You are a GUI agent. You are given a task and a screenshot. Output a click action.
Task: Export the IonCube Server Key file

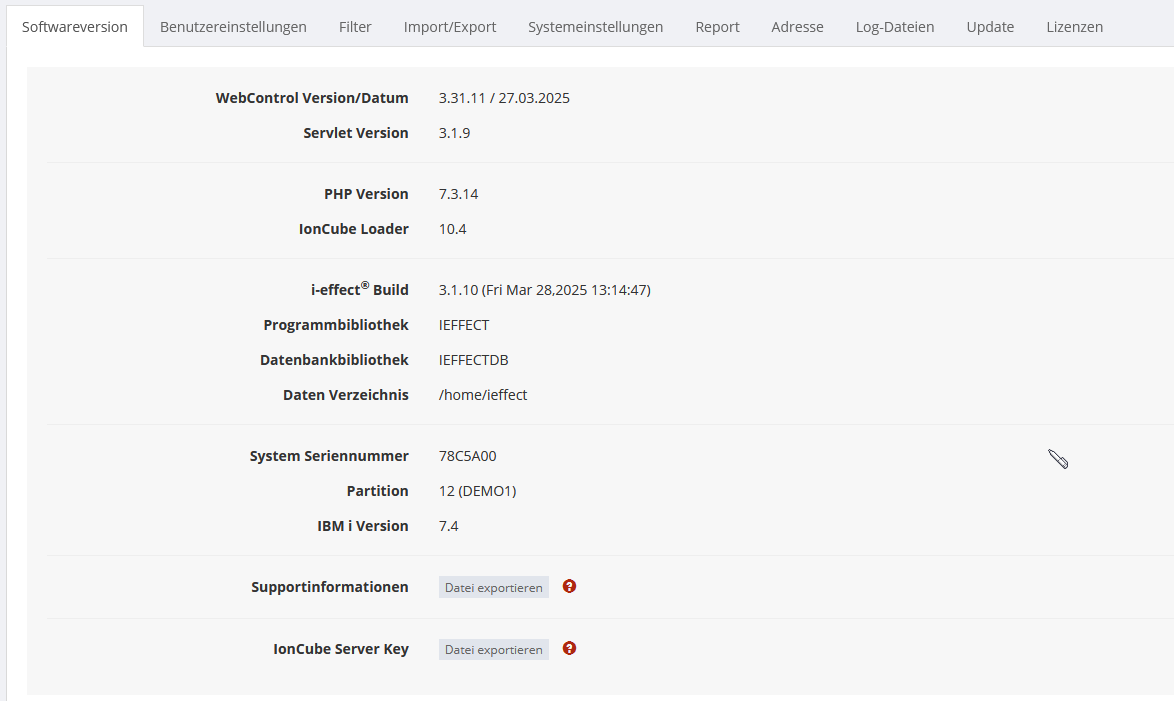(494, 650)
